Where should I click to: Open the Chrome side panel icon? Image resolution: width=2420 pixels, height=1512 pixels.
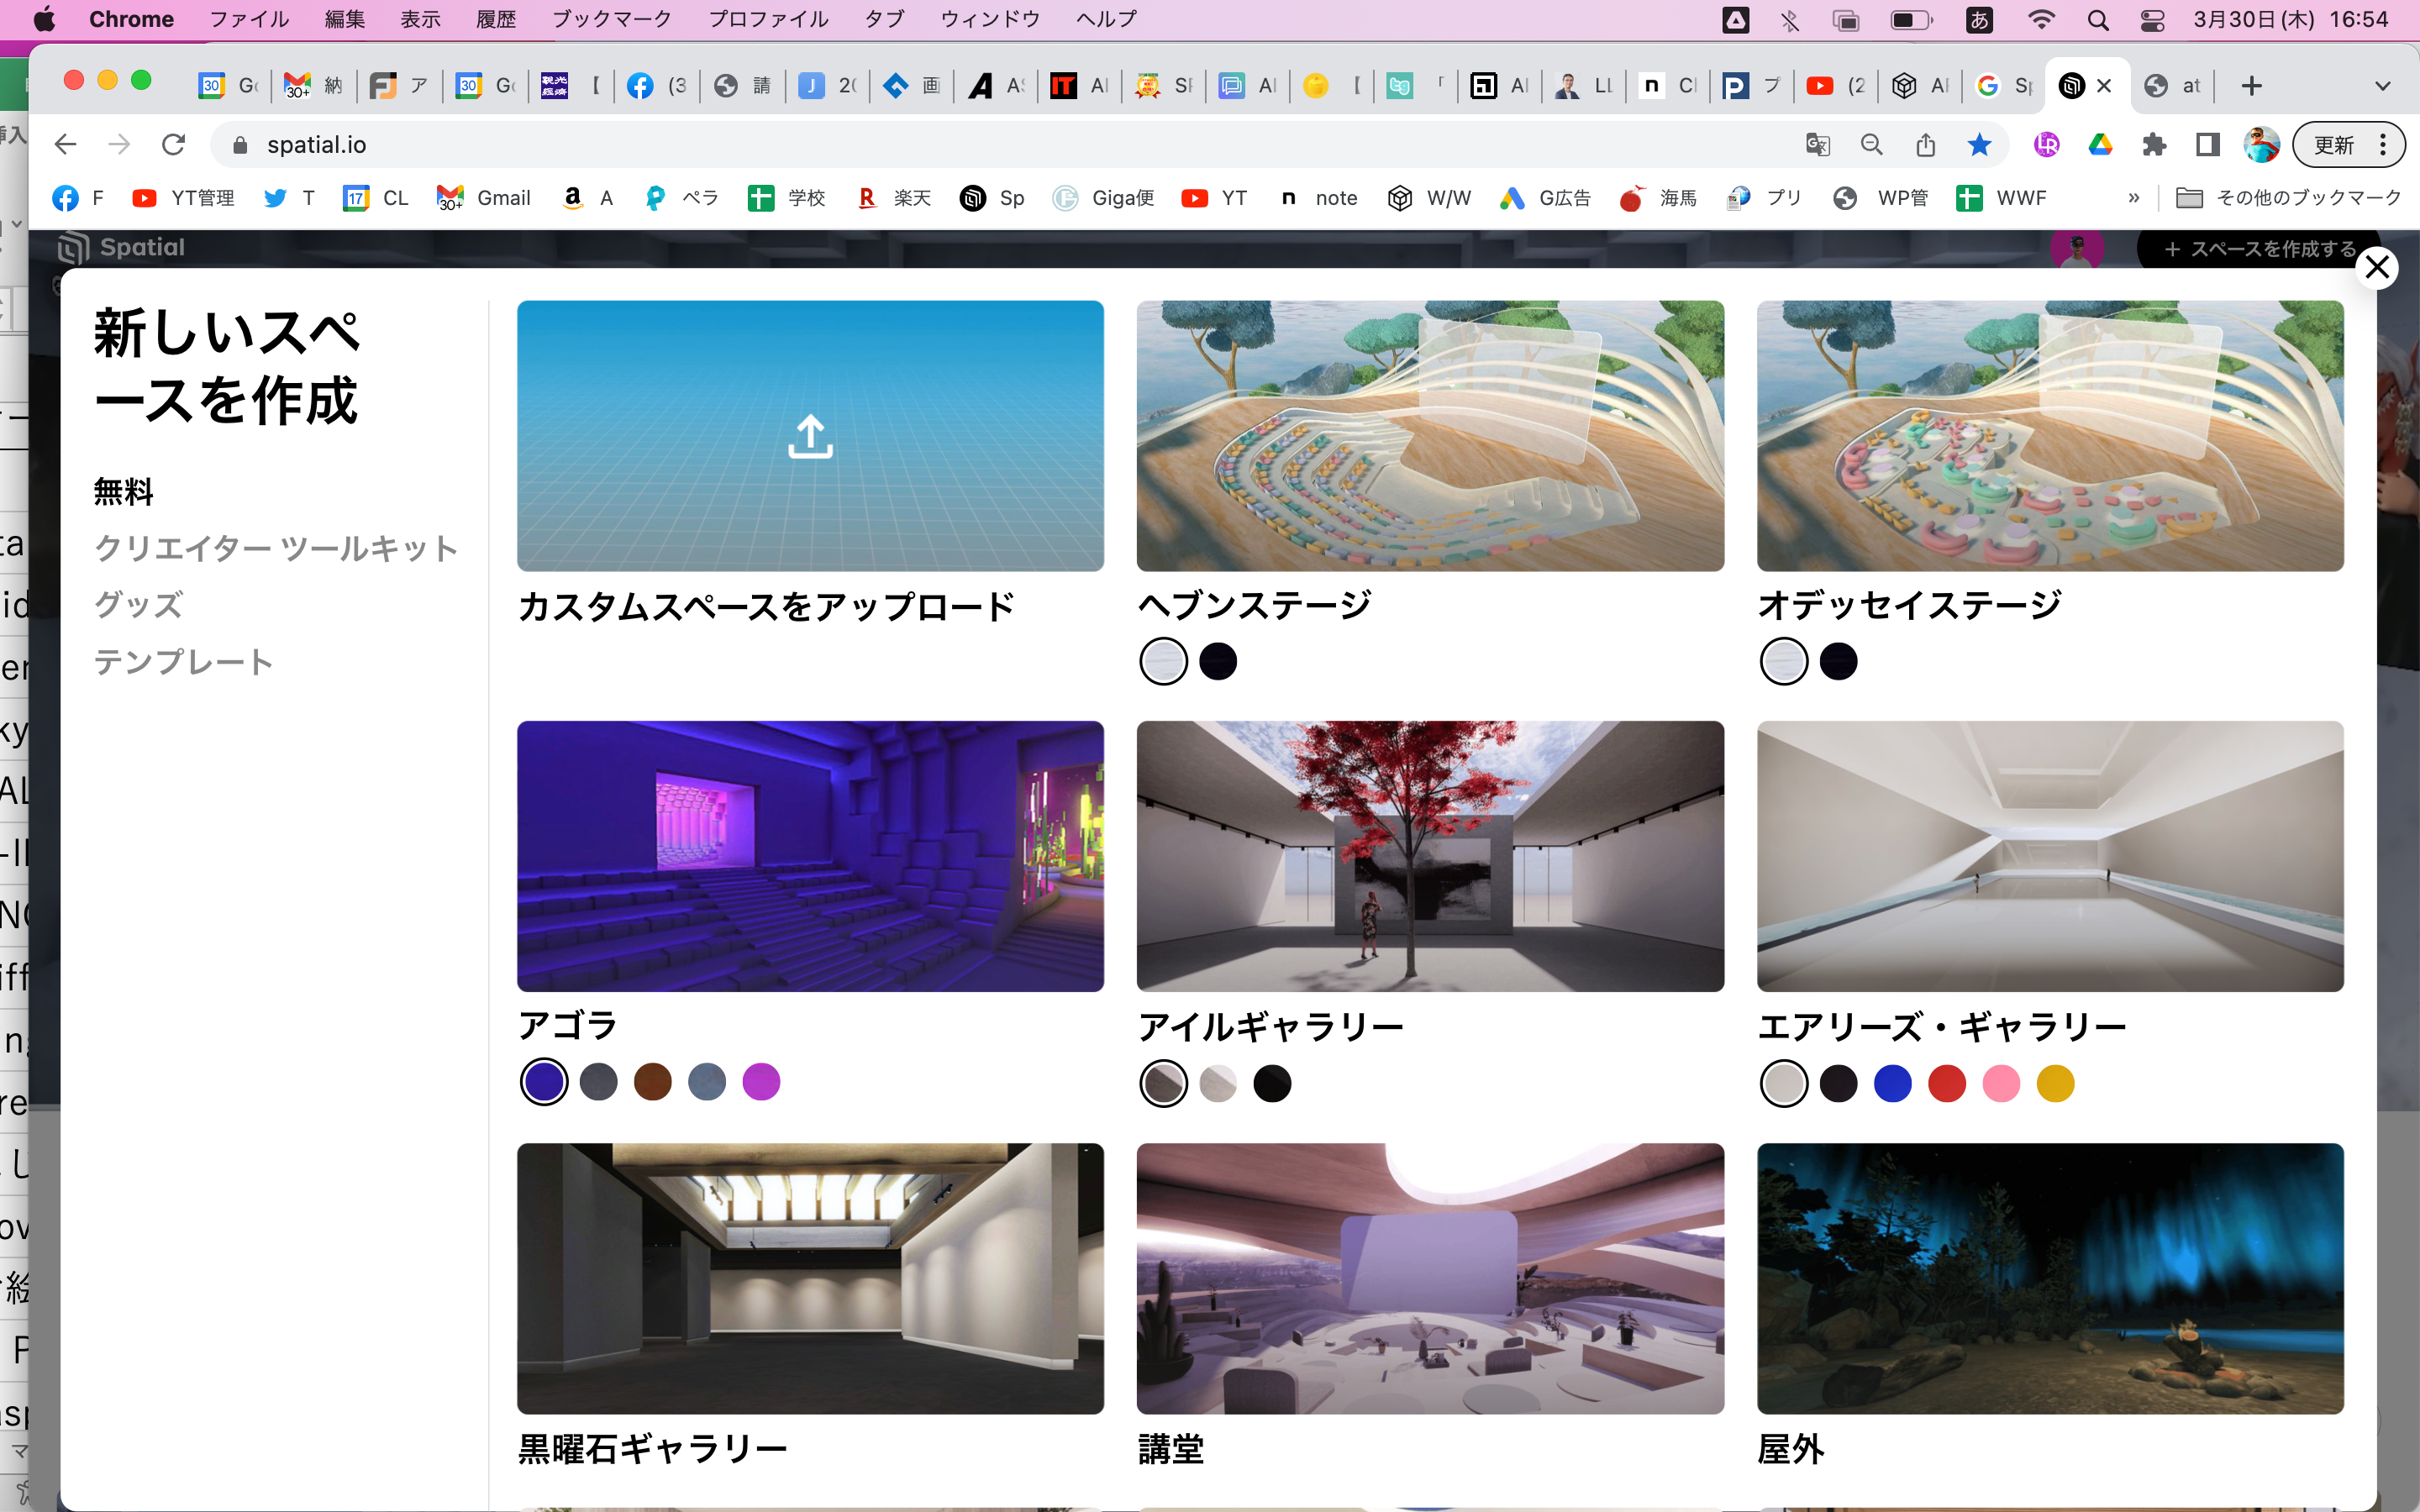(2207, 145)
